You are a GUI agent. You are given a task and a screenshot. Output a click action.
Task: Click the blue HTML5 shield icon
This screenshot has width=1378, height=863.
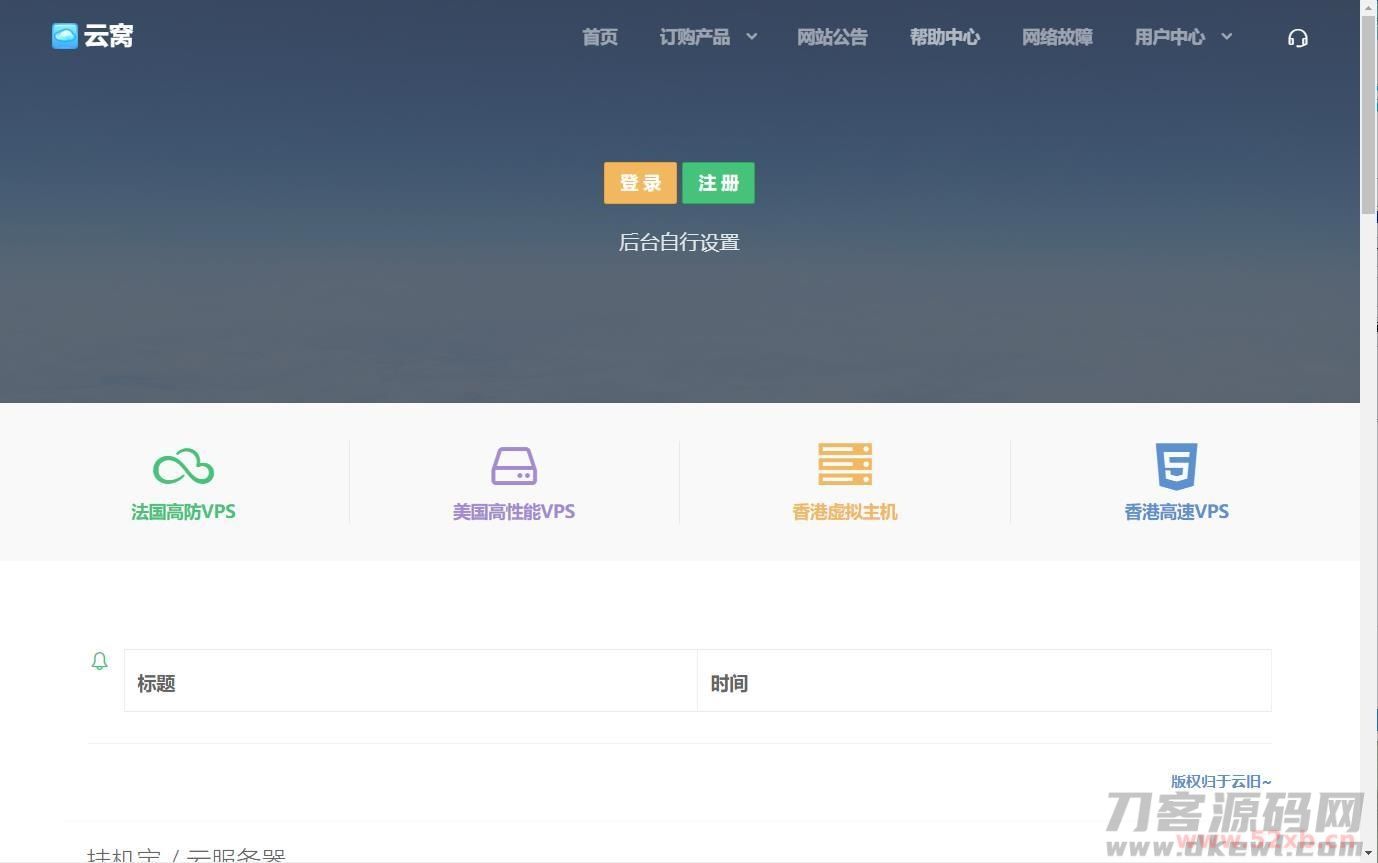1176,466
